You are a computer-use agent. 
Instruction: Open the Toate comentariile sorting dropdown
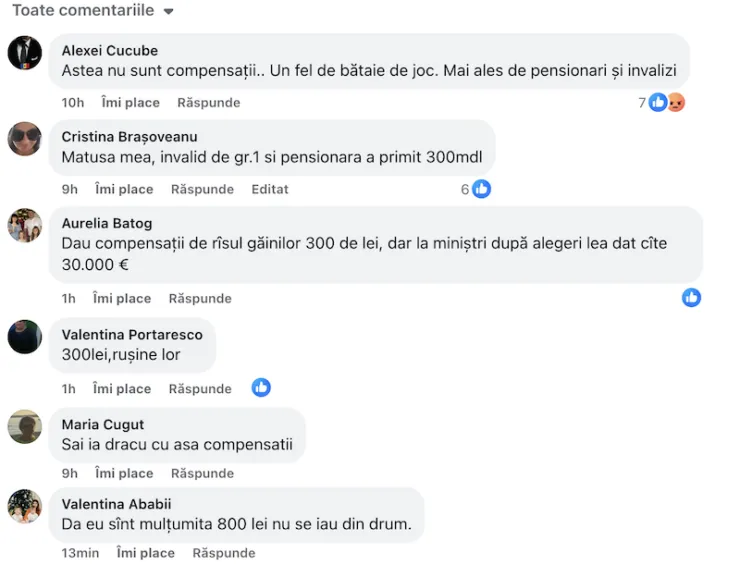click(x=93, y=10)
